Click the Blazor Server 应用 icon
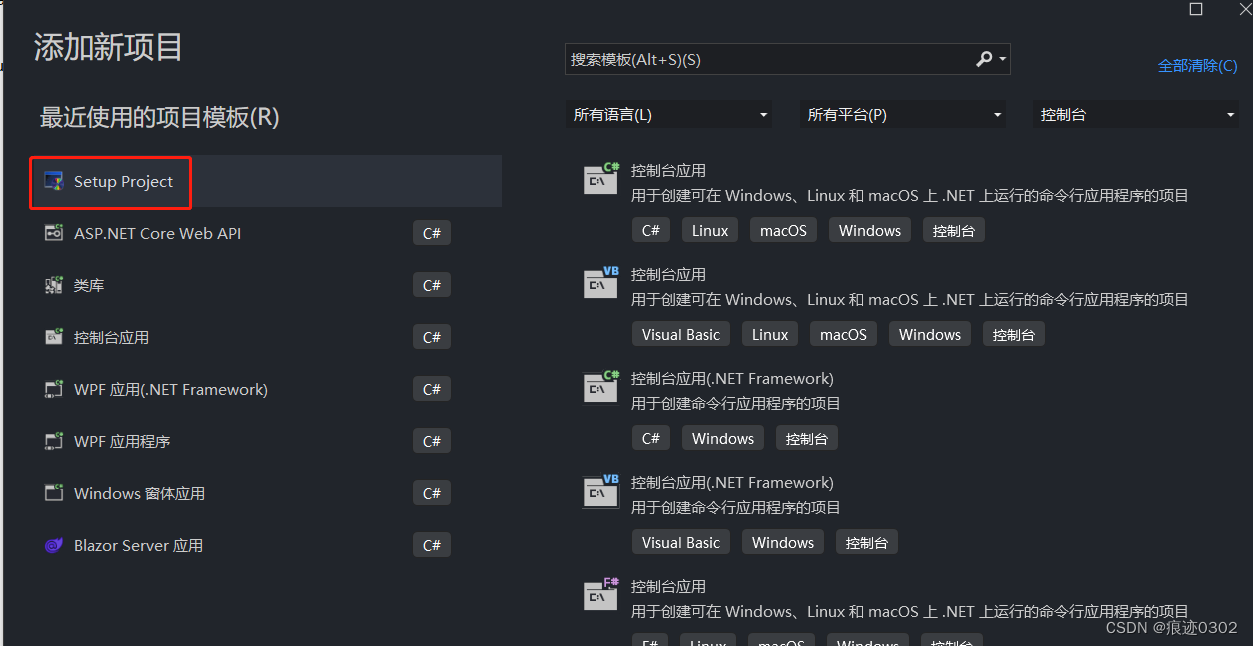Viewport: 1253px width, 646px height. pyautogui.click(x=54, y=545)
